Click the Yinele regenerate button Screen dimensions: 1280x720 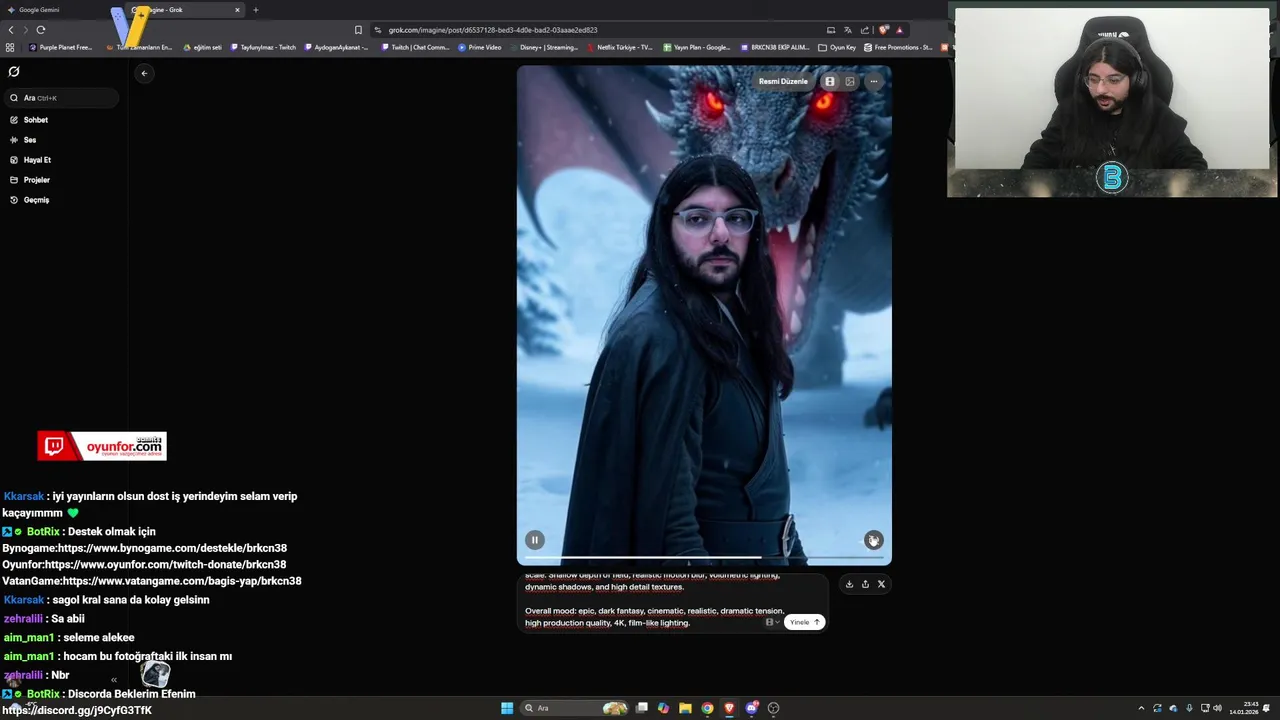(805, 622)
